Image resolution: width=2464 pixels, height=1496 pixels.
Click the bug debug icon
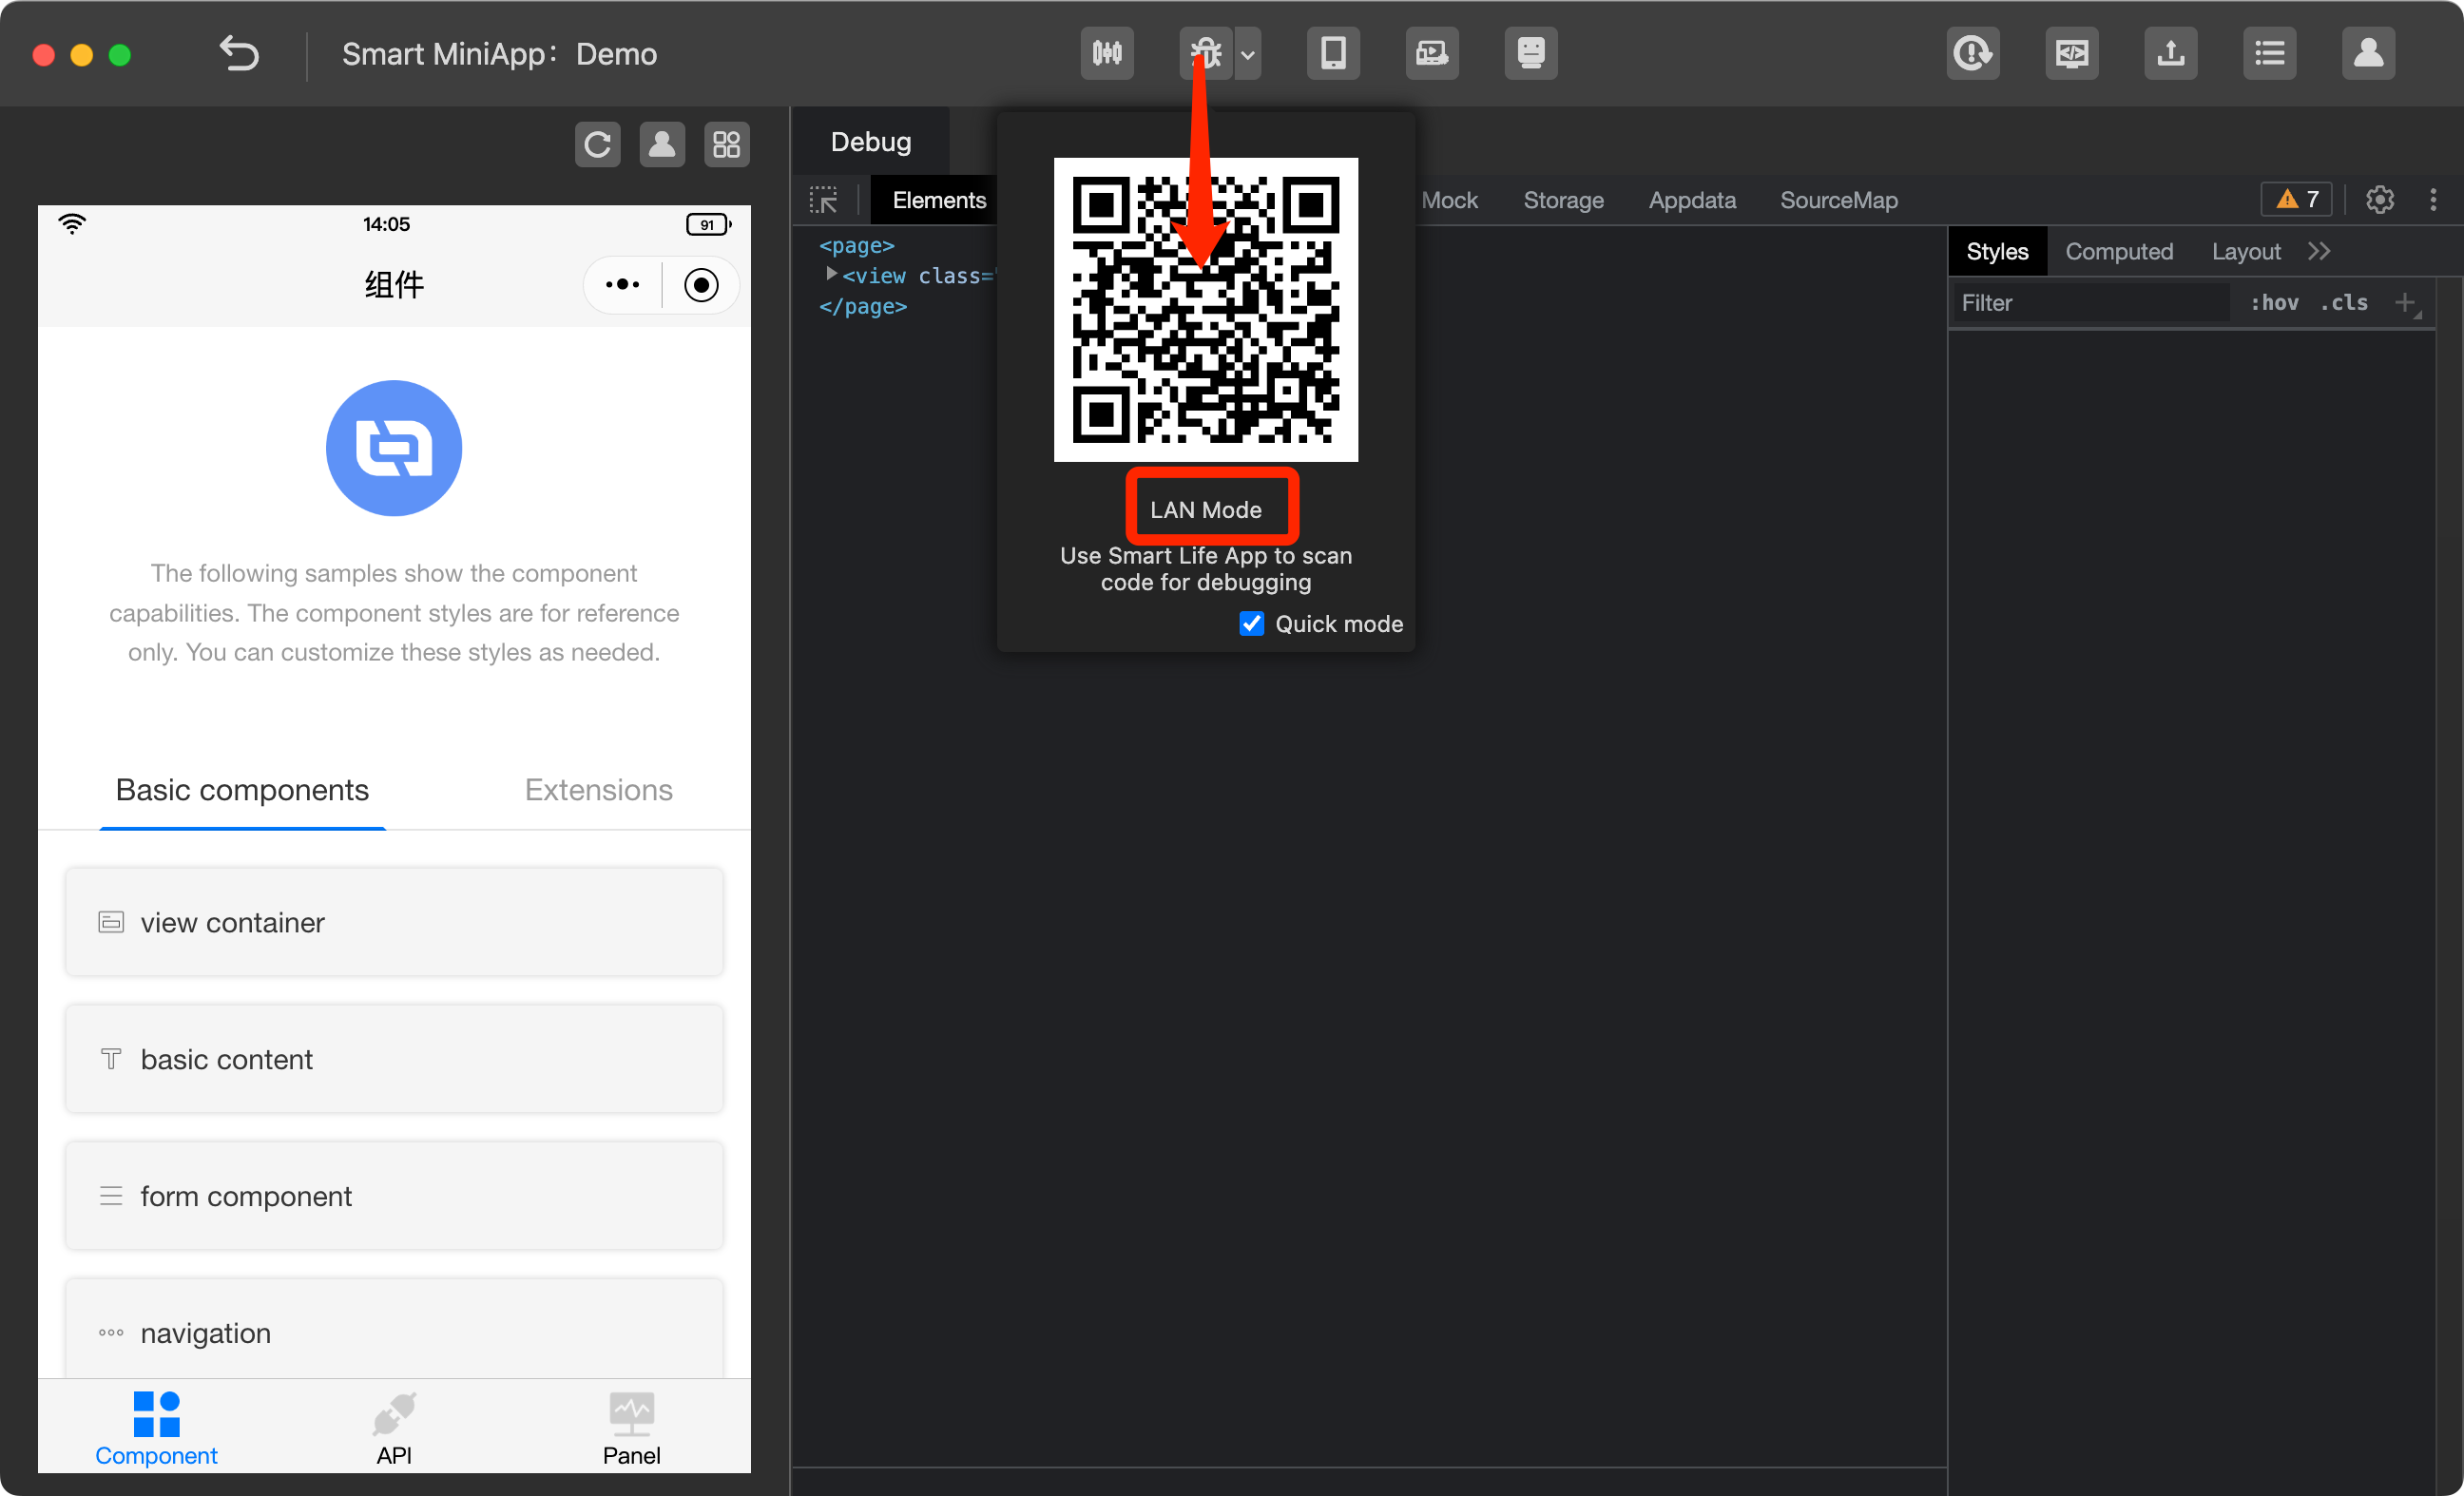click(x=1206, y=53)
